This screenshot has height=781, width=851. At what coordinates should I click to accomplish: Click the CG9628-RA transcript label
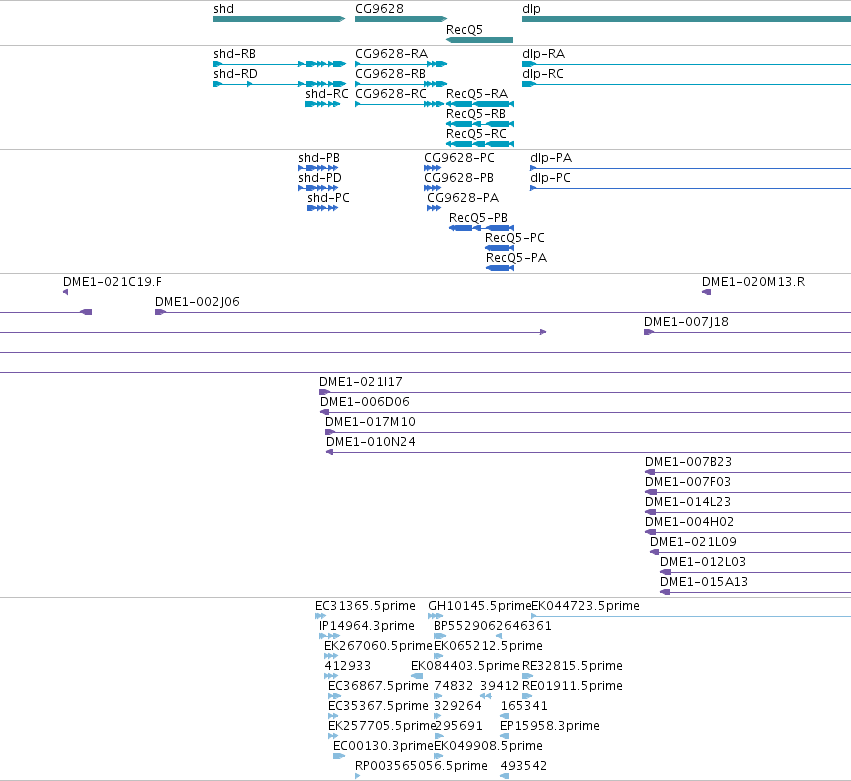[391, 54]
